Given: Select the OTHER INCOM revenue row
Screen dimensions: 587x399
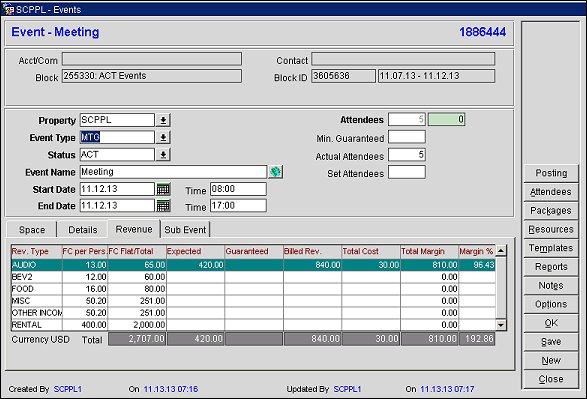Looking at the screenshot, I should click(253, 313).
